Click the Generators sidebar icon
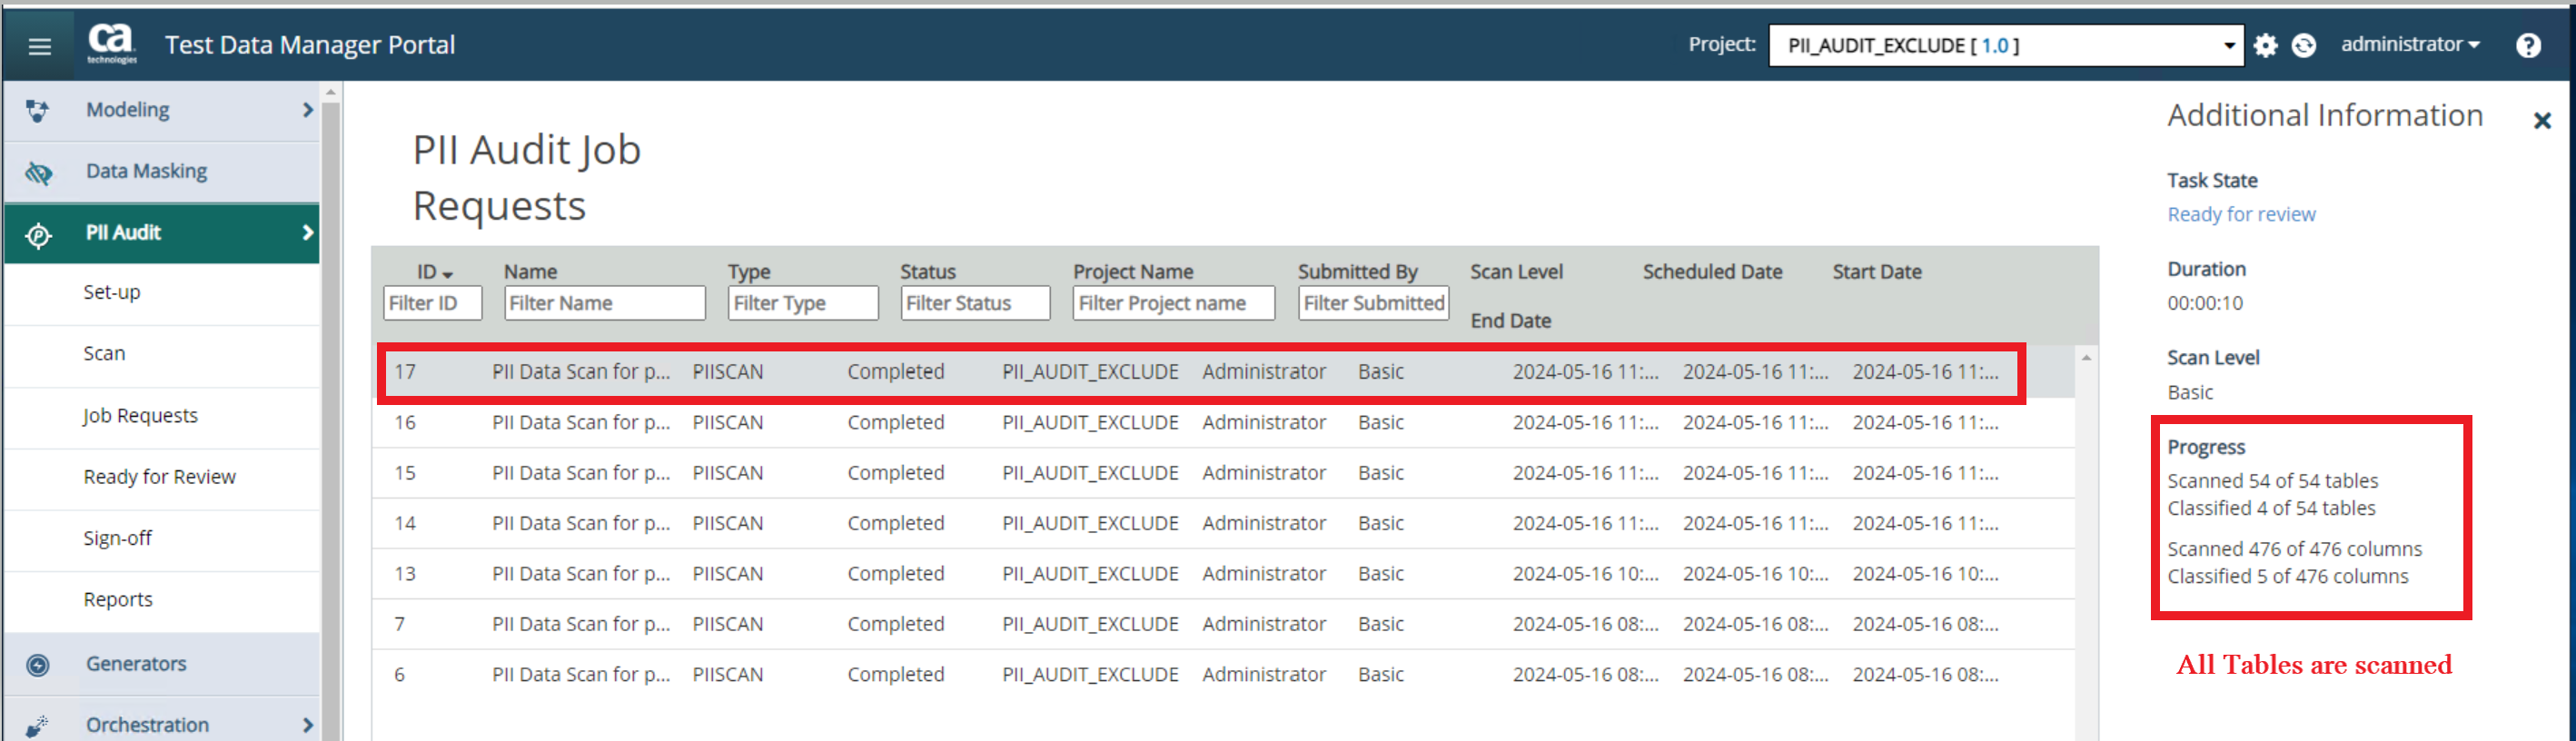The image size is (2576, 741). (x=38, y=665)
